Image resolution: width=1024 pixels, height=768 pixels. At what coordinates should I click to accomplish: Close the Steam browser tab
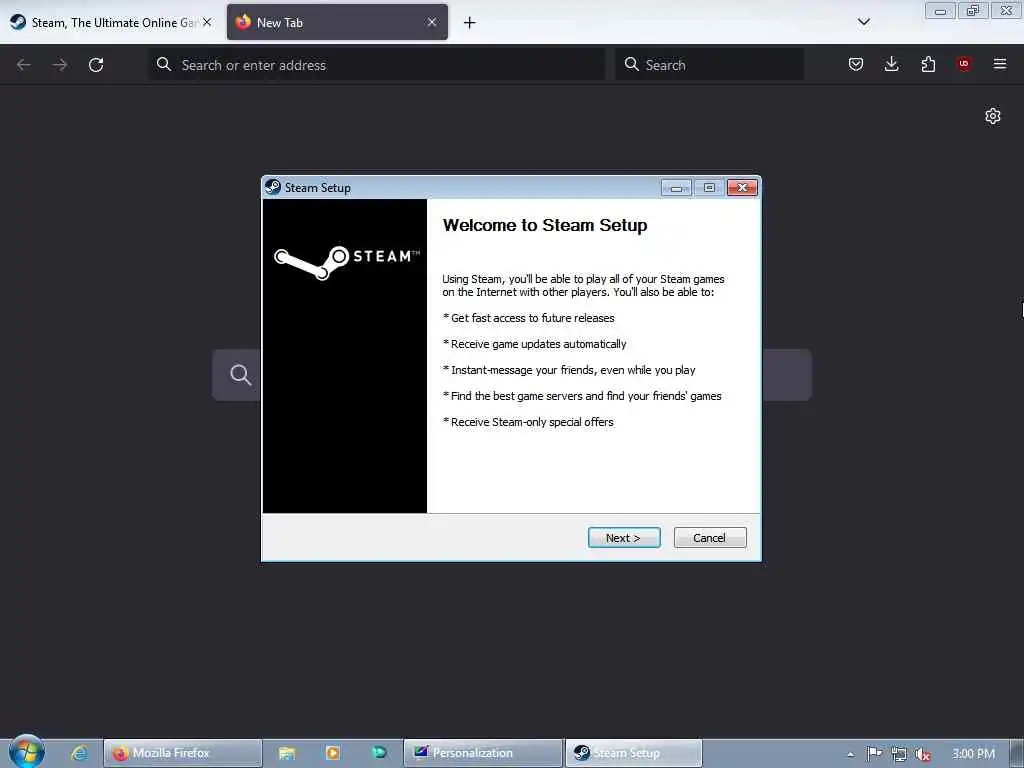(207, 22)
